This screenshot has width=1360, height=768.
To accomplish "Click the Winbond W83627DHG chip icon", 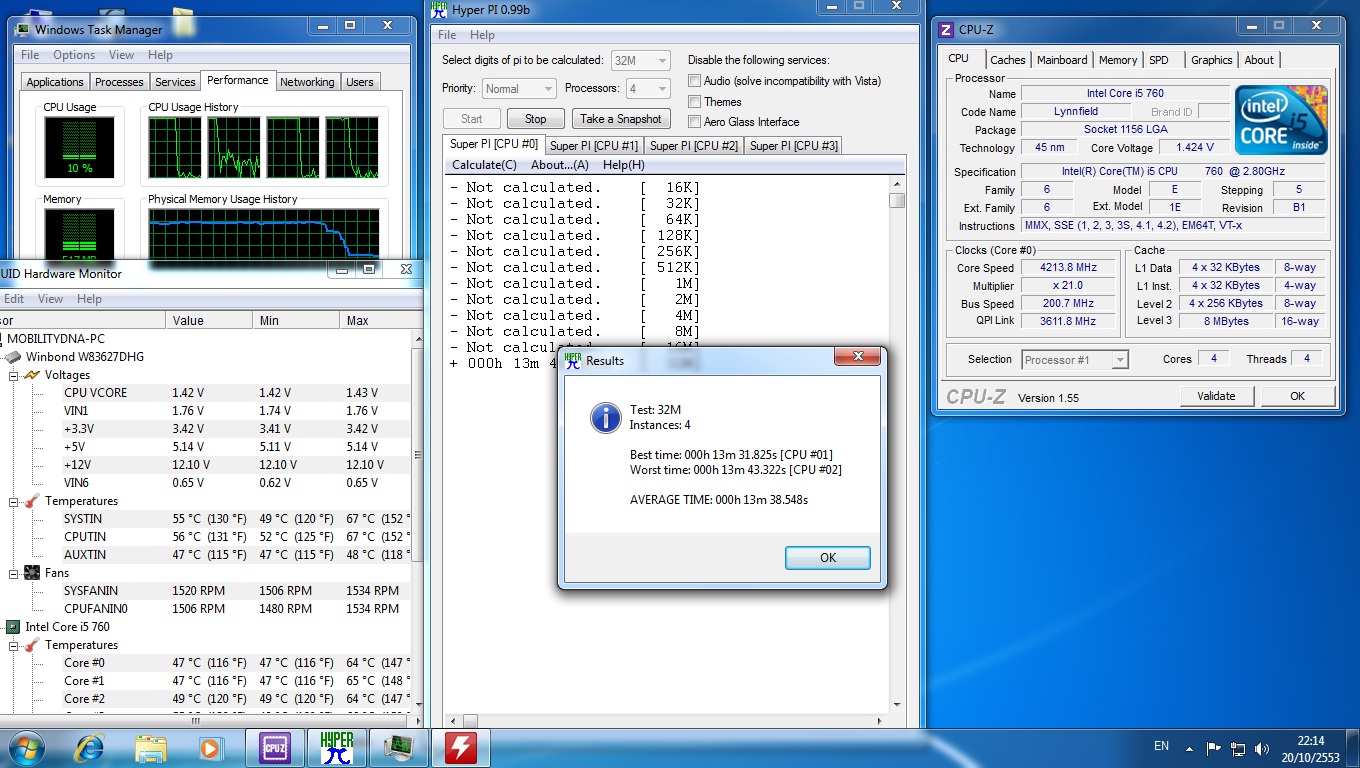I will click(13, 357).
